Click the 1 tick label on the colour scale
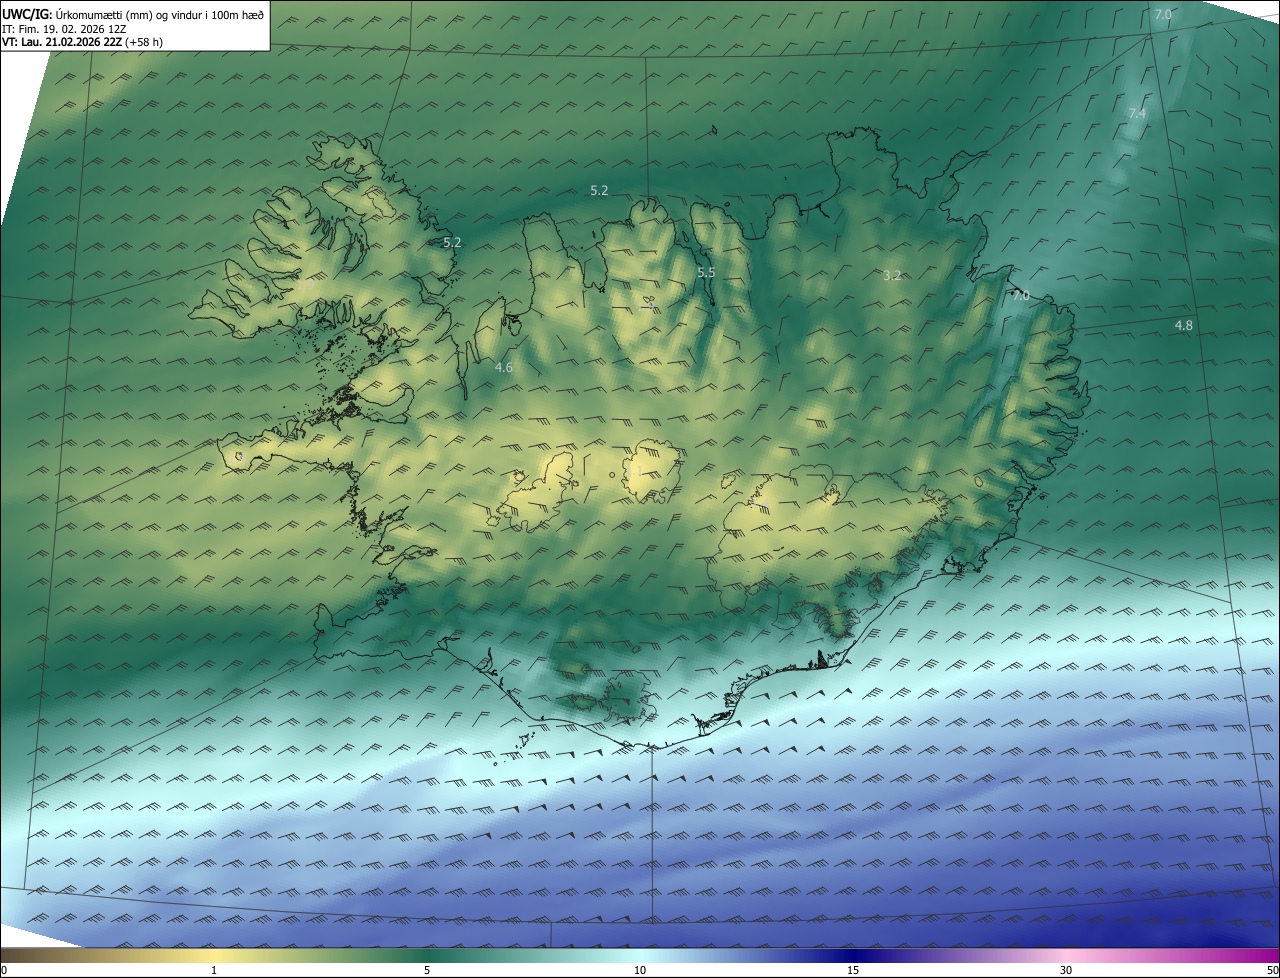Viewport: 1280px width, 978px height. pyautogui.click(x=214, y=971)
